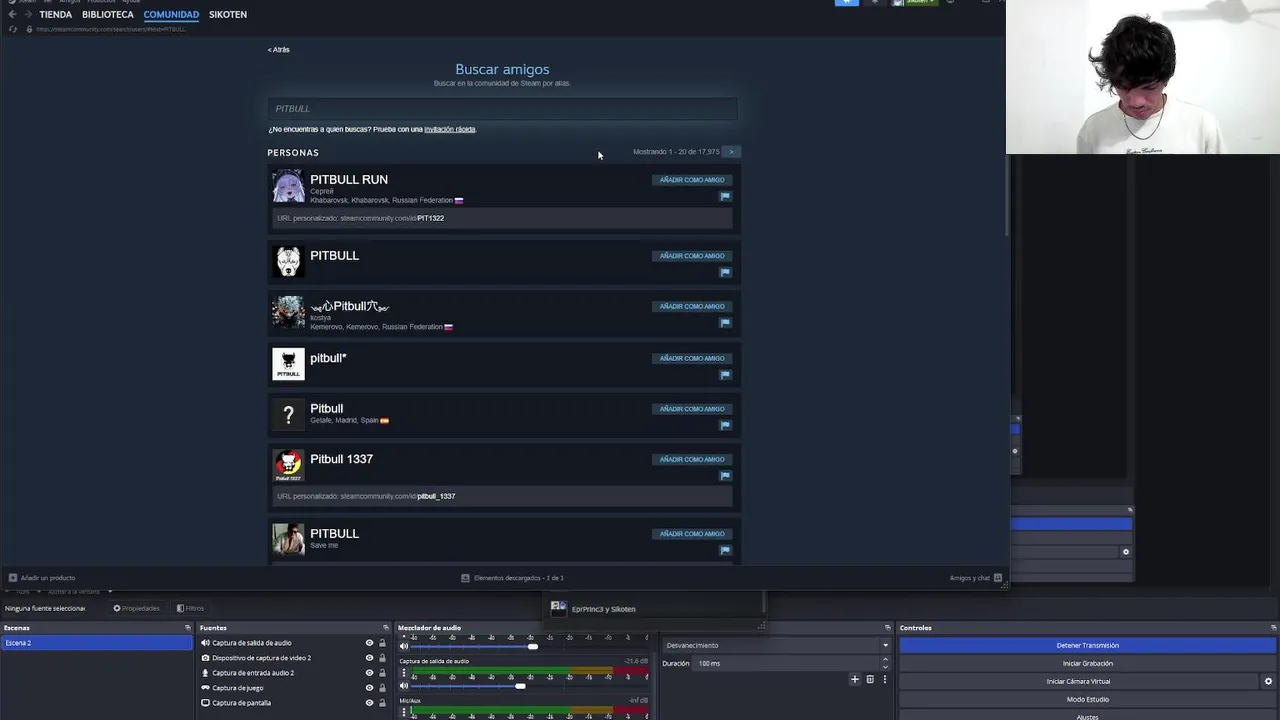Undock the Fuentes panel
Viewport: 1280px width, 720px height.
(386, 628)
